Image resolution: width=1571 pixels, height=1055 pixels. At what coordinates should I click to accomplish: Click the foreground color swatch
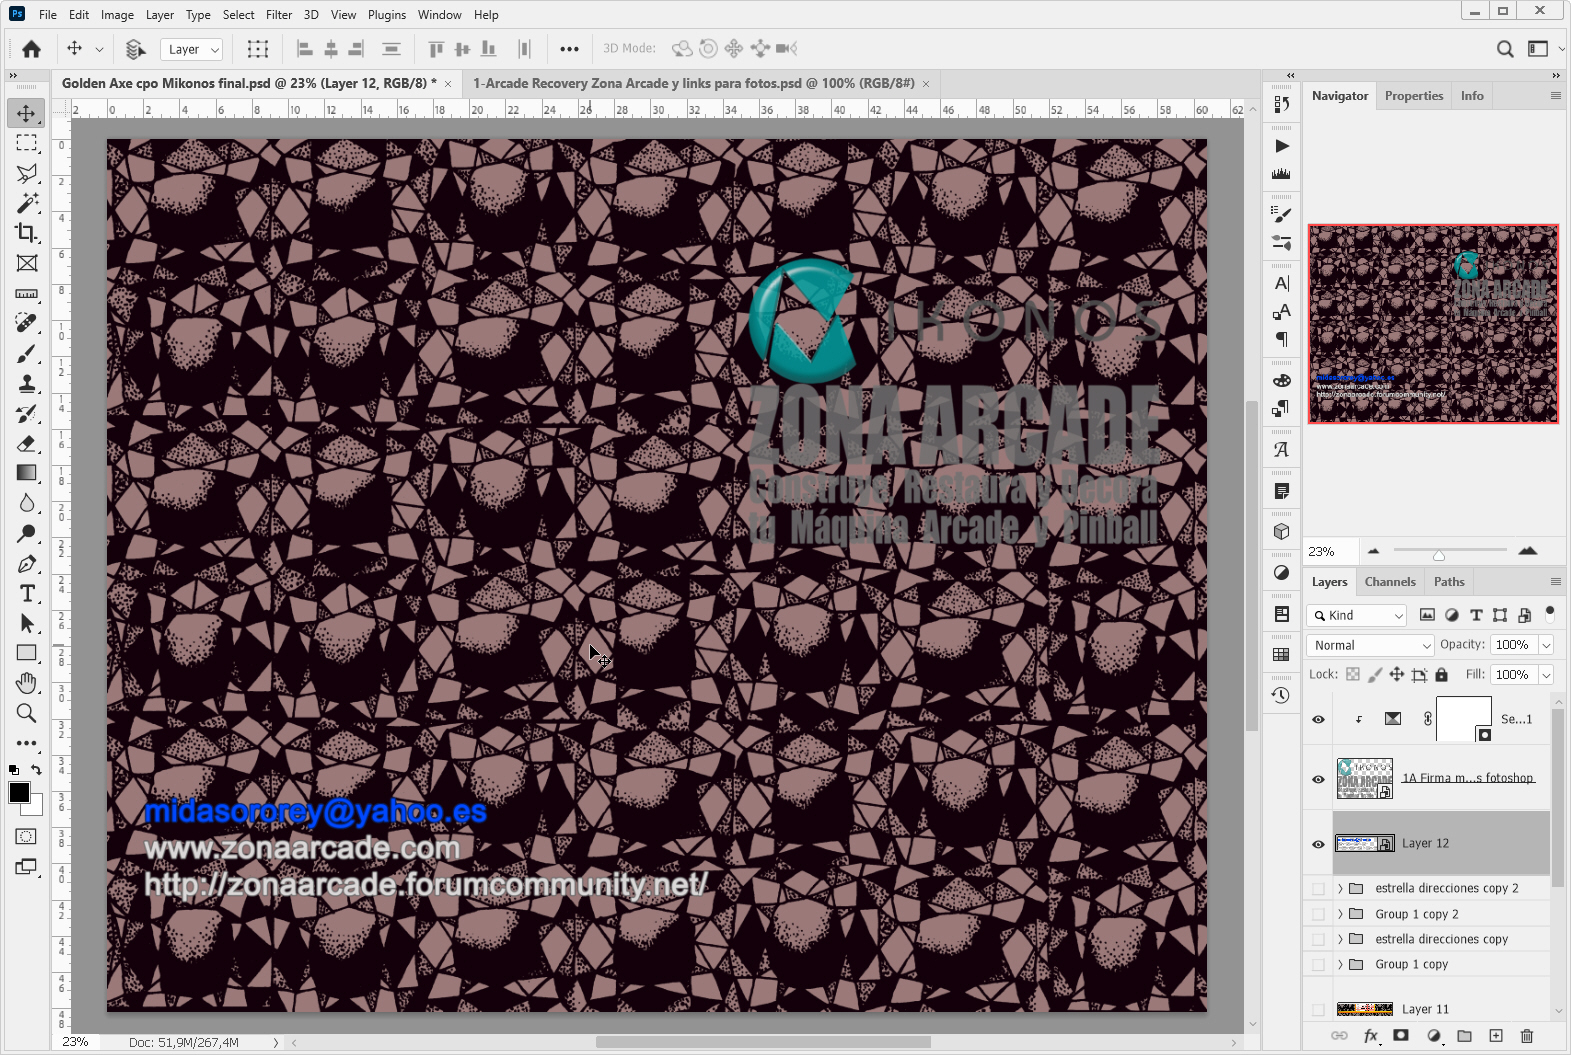(19, 793)
